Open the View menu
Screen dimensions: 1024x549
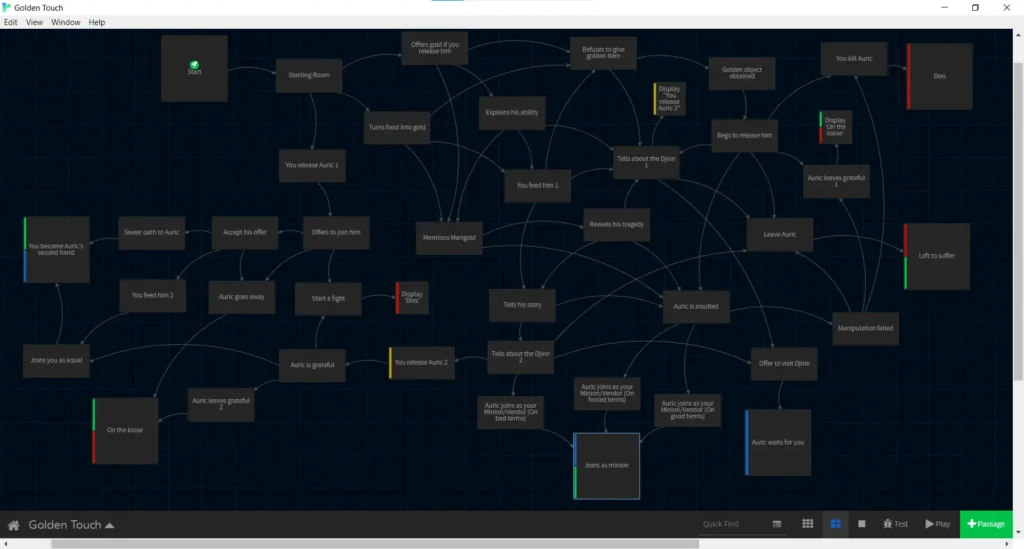tap(34, 22)
